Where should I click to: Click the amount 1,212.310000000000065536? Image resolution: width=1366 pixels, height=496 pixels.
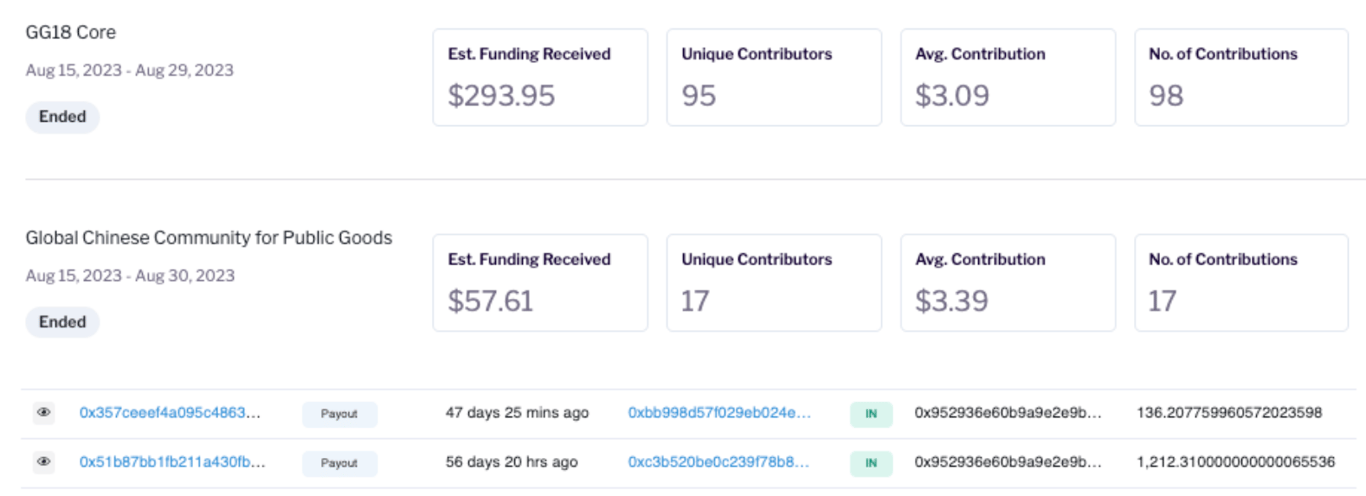[x=1235, y=462]
